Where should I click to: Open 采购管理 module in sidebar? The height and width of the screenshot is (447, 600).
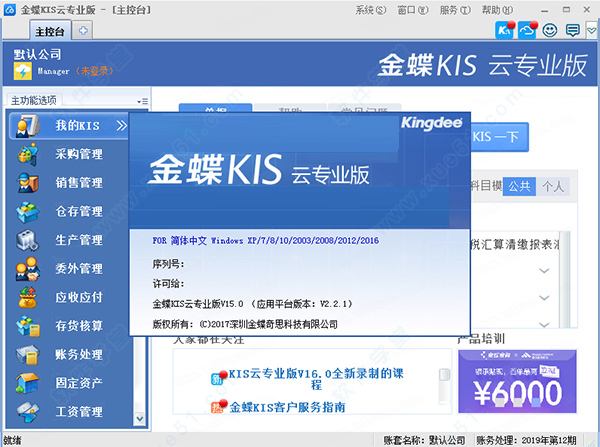(x=78, y=154)
